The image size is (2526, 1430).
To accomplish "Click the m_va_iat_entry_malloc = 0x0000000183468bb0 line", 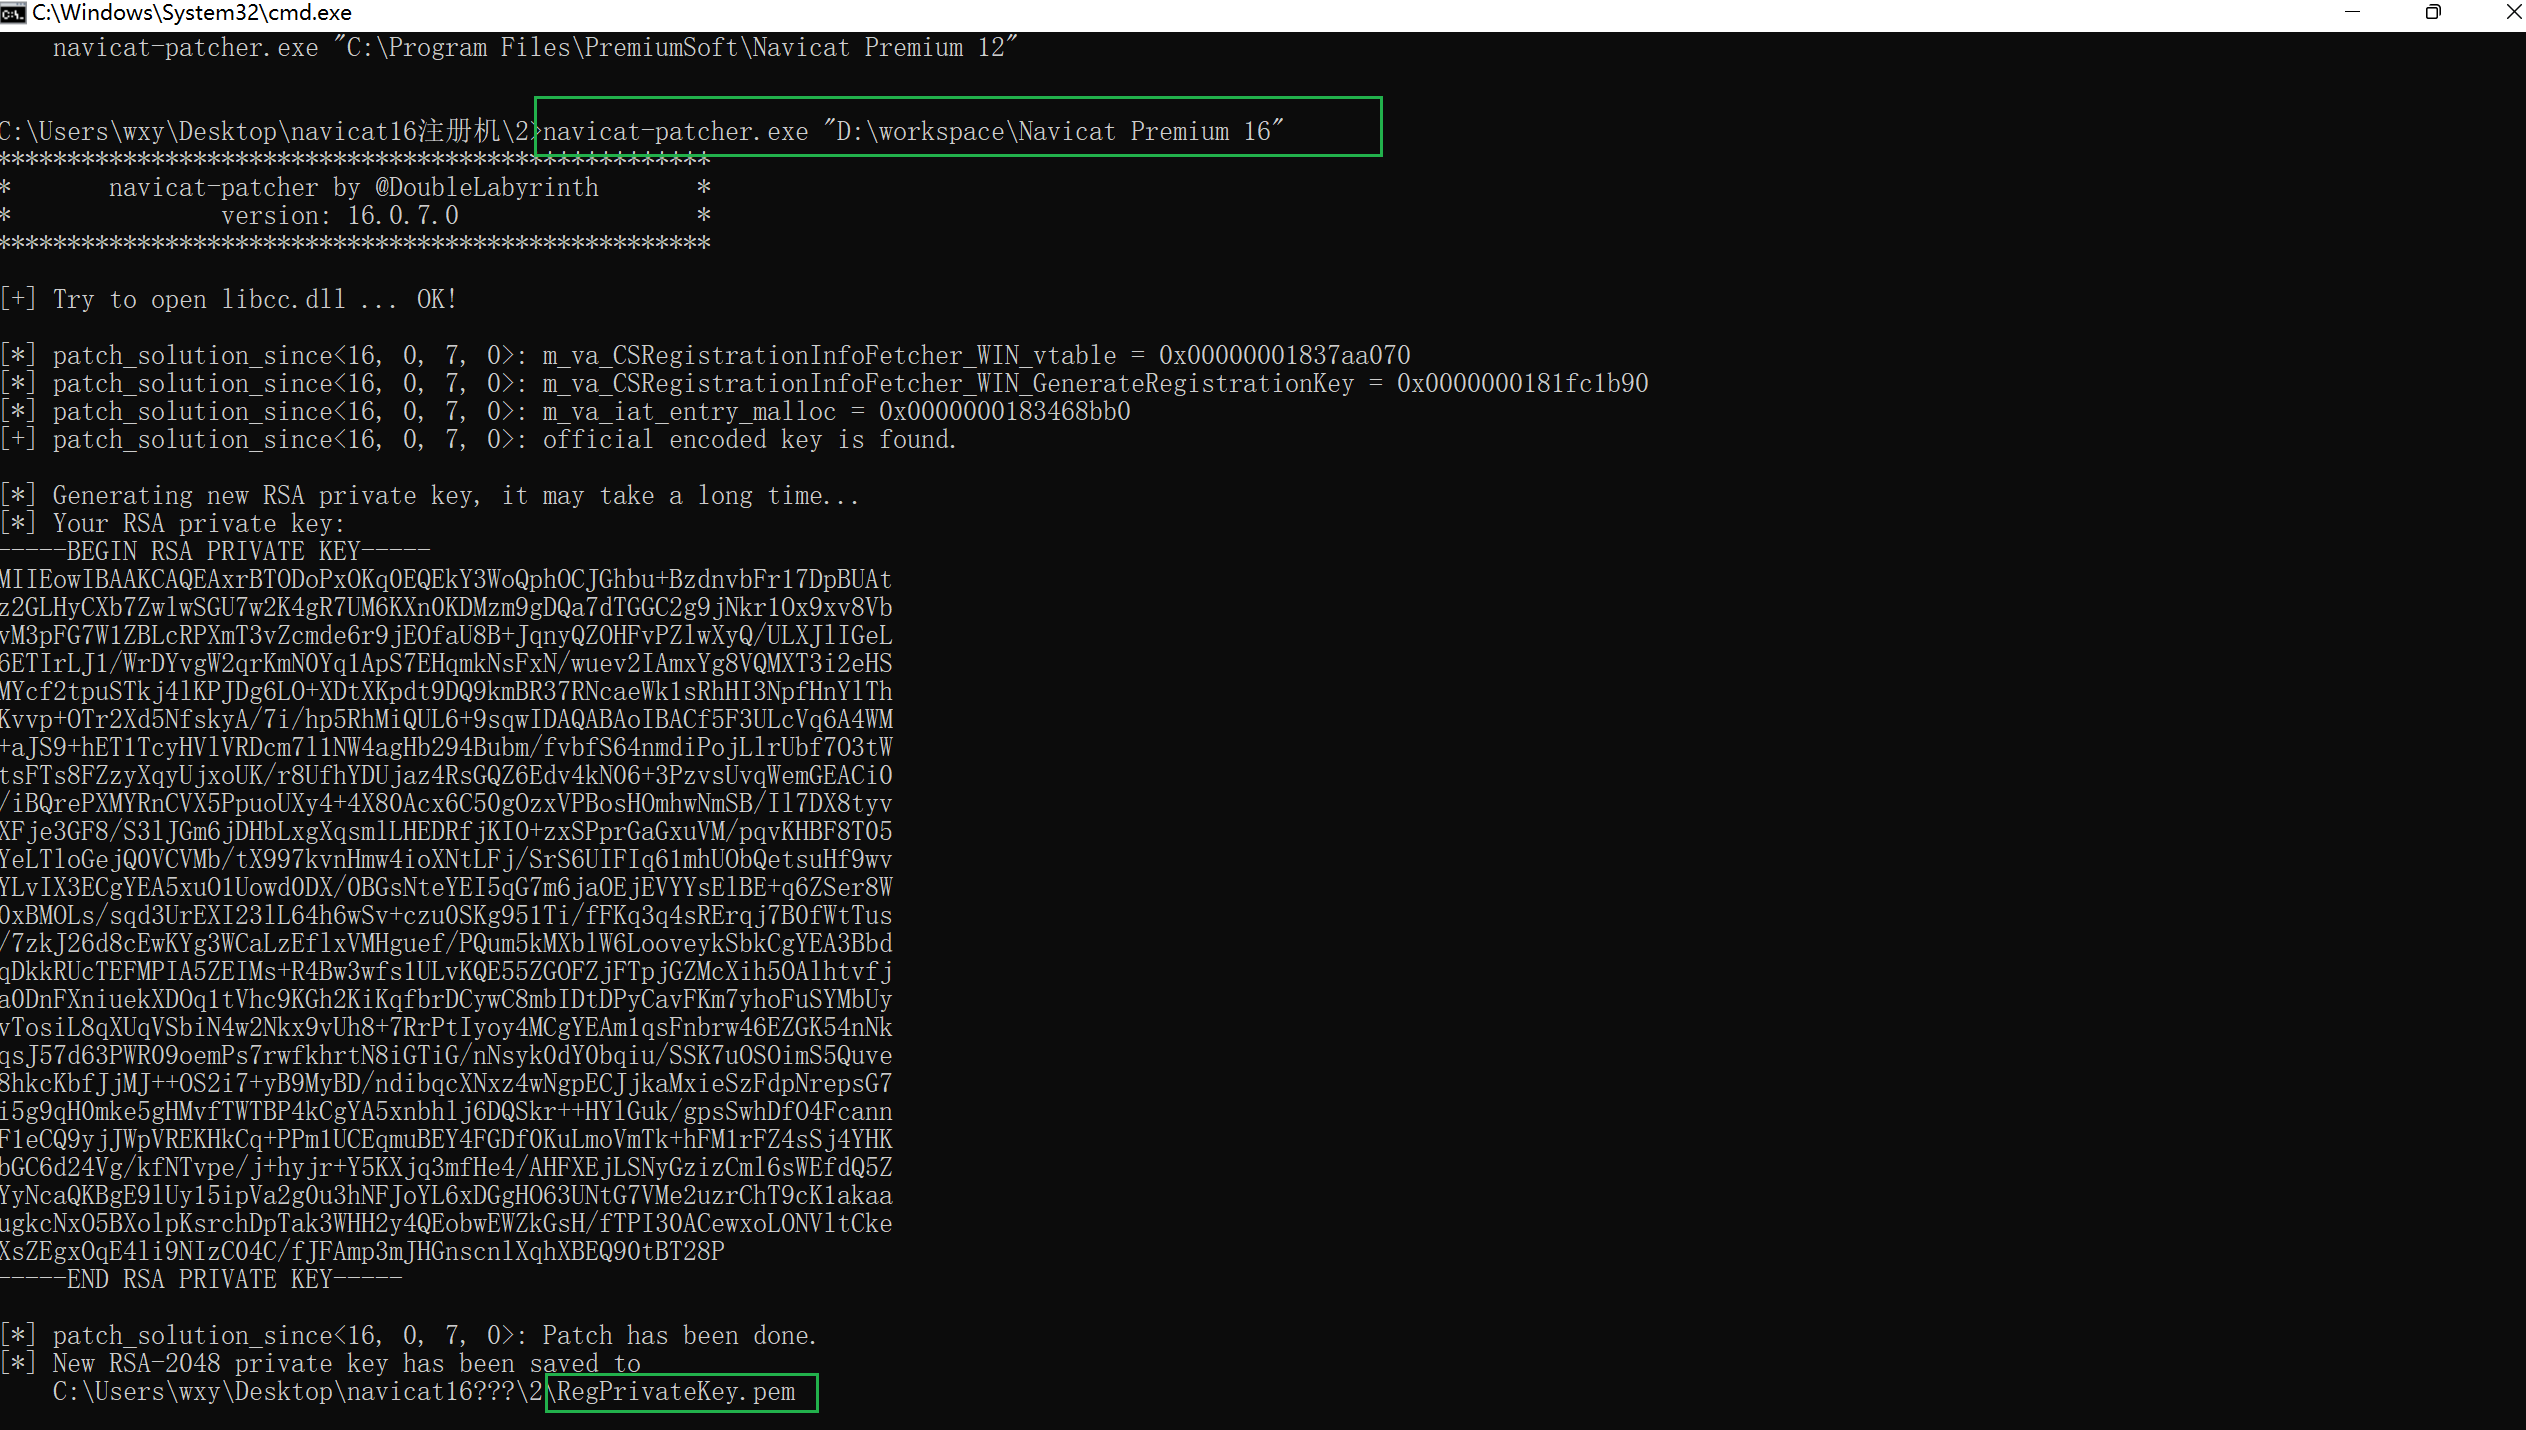I will [565, 412].
